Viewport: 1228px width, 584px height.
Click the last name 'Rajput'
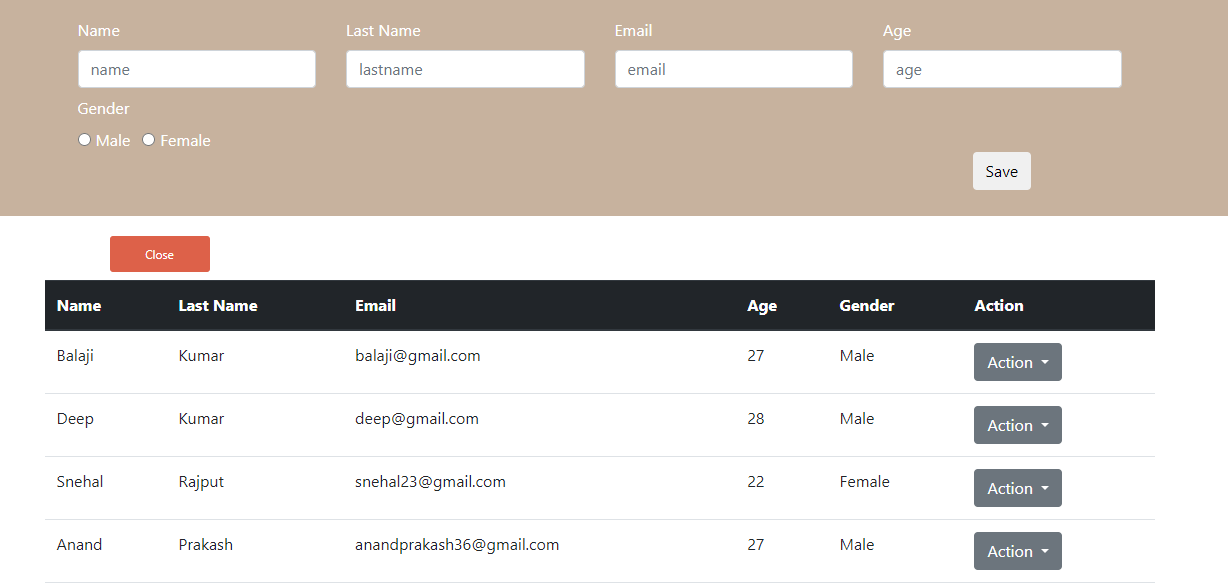click(x=201, y=482)
